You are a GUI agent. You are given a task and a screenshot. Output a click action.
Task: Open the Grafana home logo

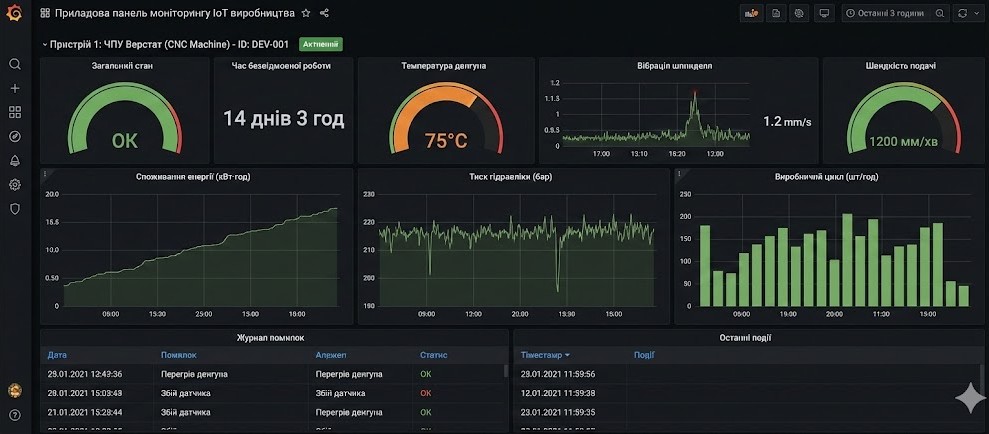pyautogui.click(x=14, y=13)
